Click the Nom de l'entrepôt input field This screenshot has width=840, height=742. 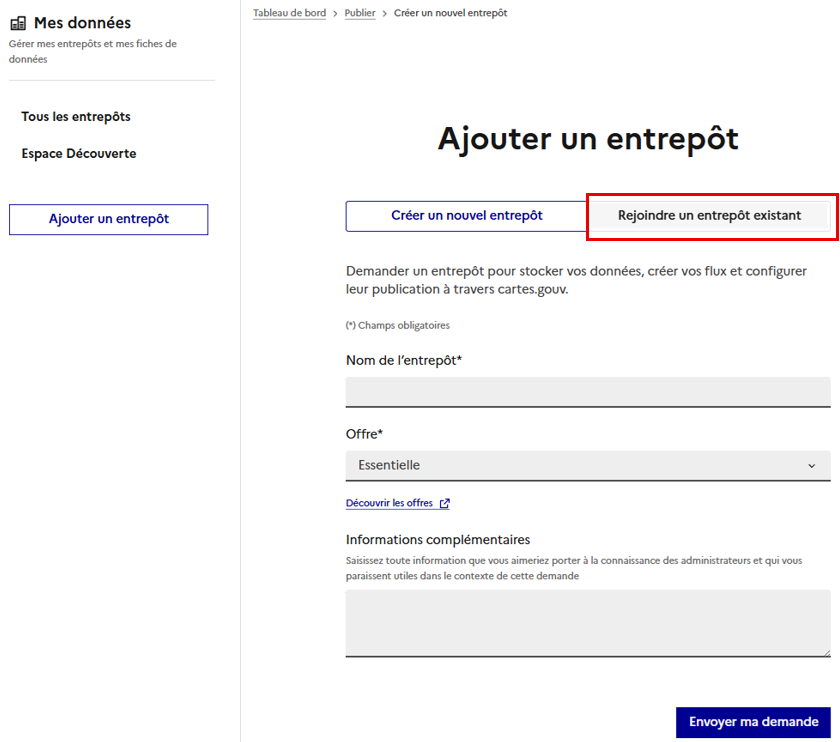point(587,391)
